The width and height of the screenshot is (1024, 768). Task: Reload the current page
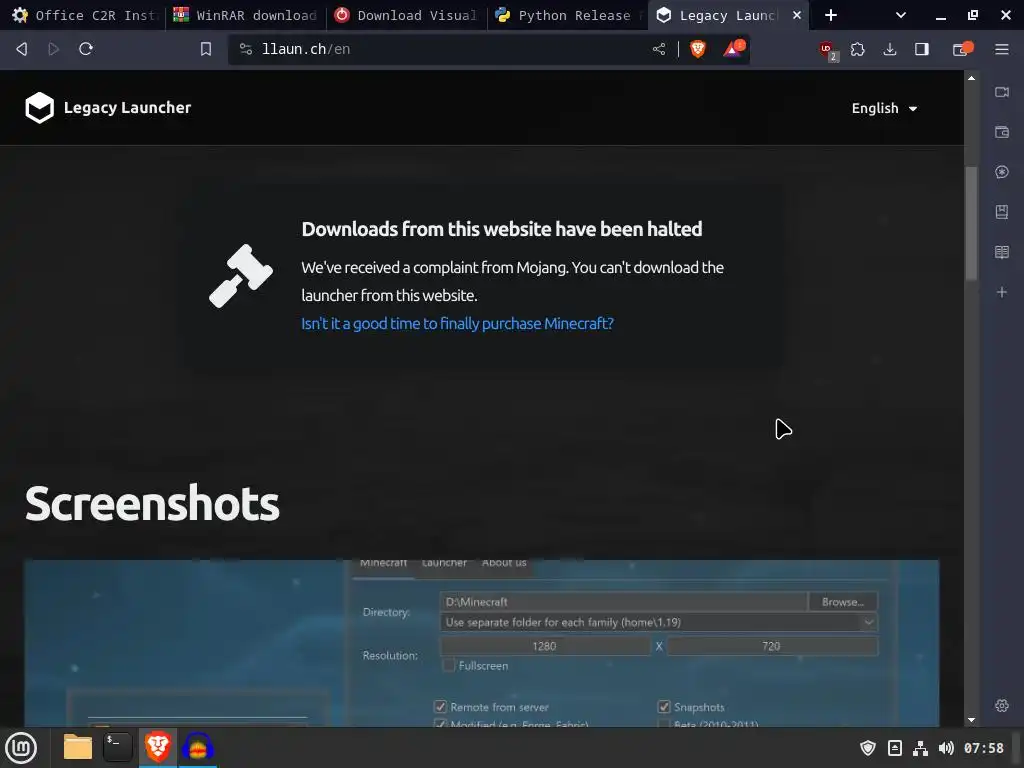pos(86,49)
